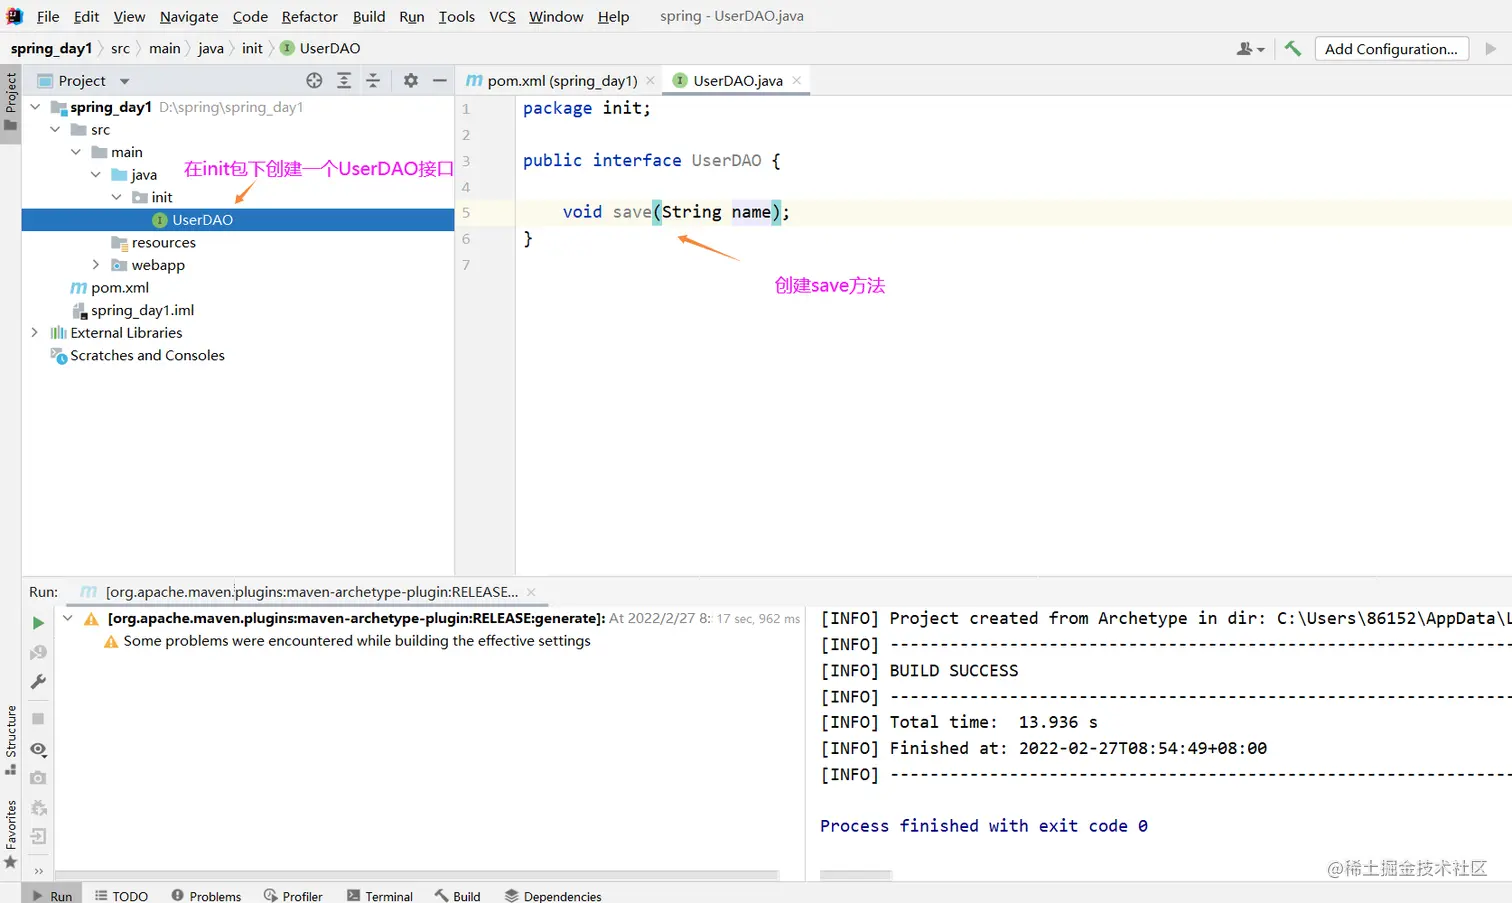Click the Add Configuration button
This screenshot has height=903, width=1512.
tap(1391, 49)
